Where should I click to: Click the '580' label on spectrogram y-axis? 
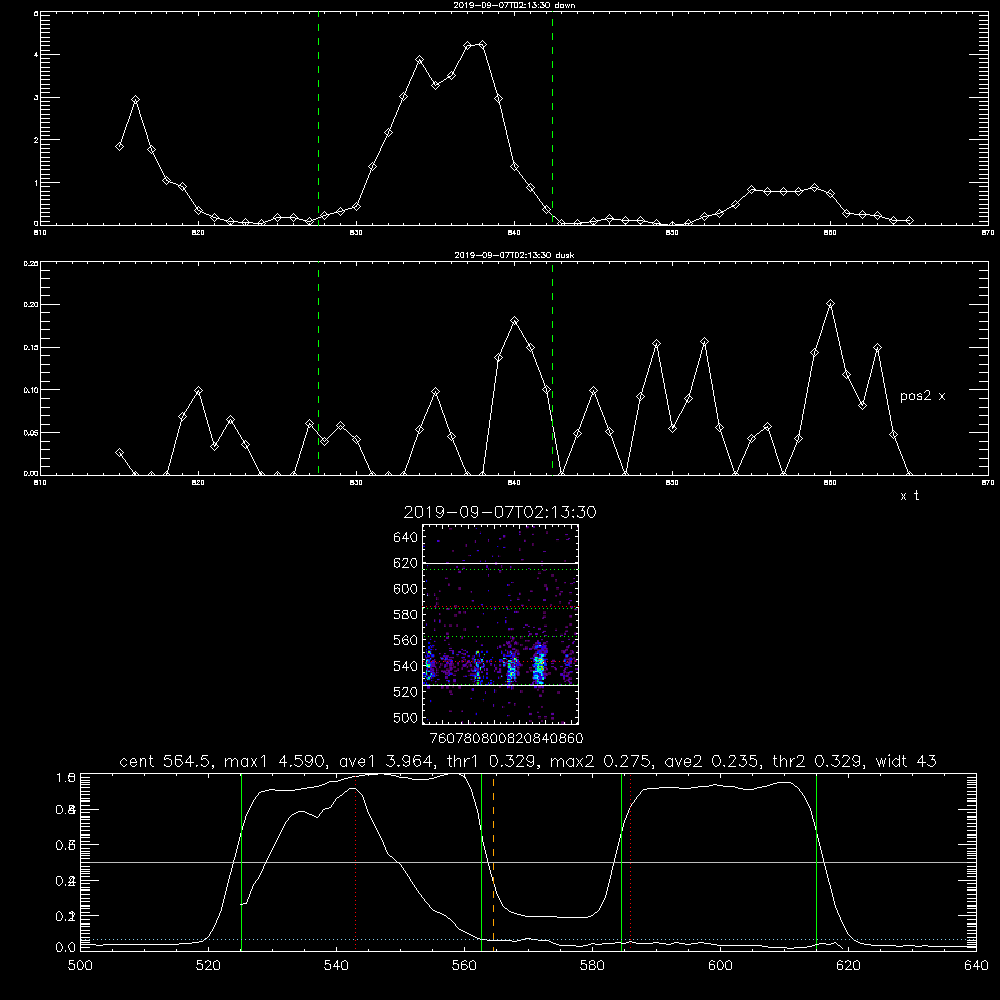[406, 615]
